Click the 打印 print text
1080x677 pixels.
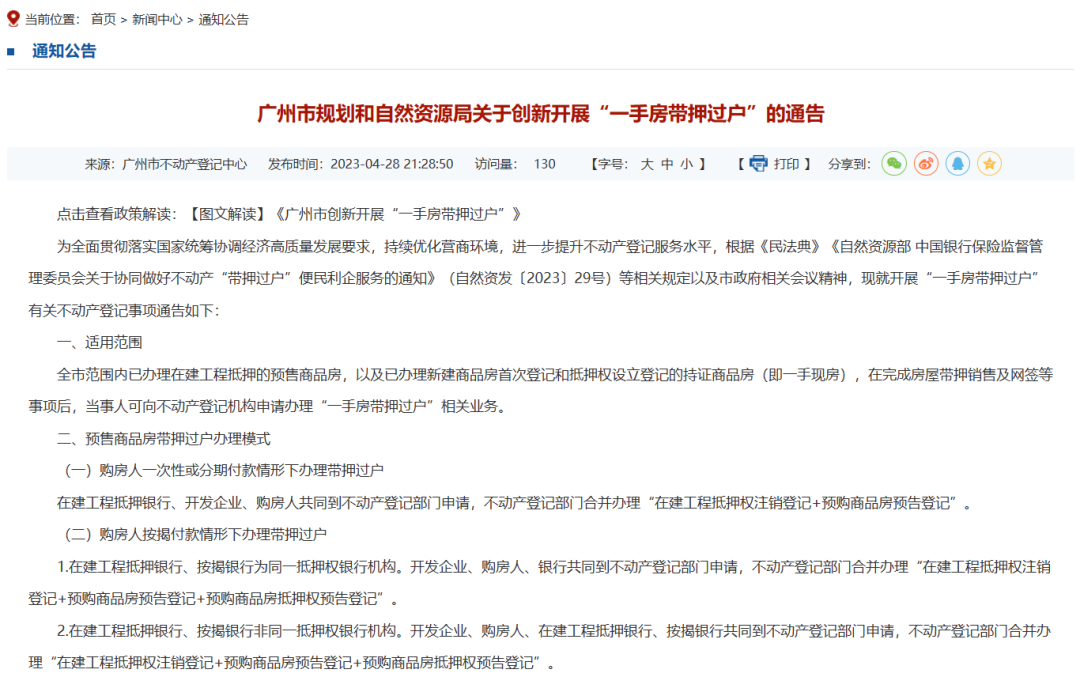tap(786, 164)
